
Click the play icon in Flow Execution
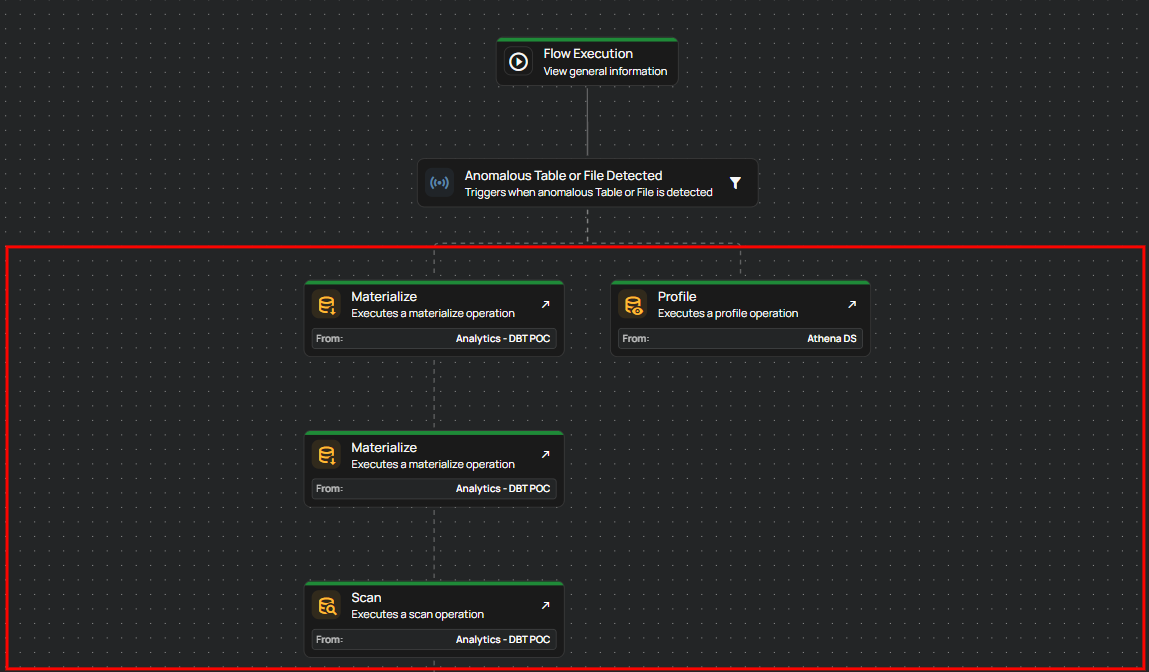(518, 62)
